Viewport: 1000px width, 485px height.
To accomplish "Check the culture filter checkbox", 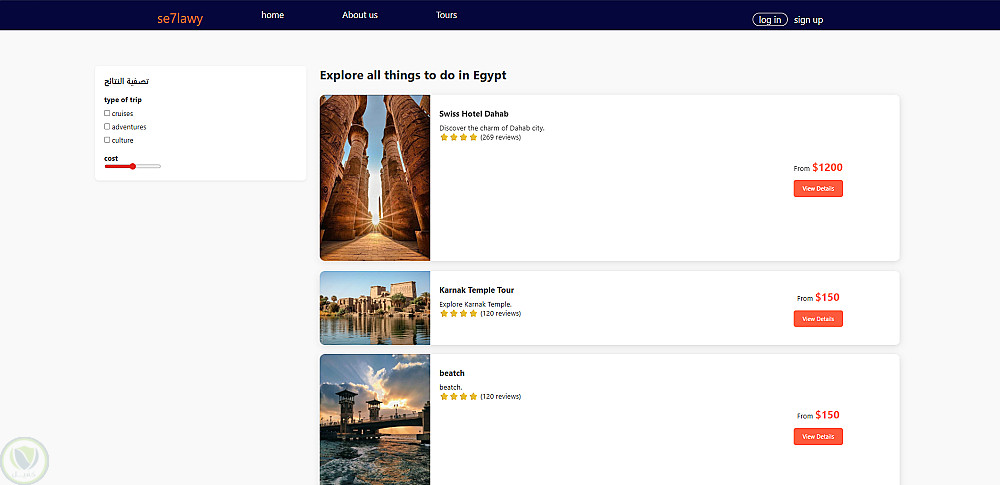I will pyautogui.click(x=107, y=140).
